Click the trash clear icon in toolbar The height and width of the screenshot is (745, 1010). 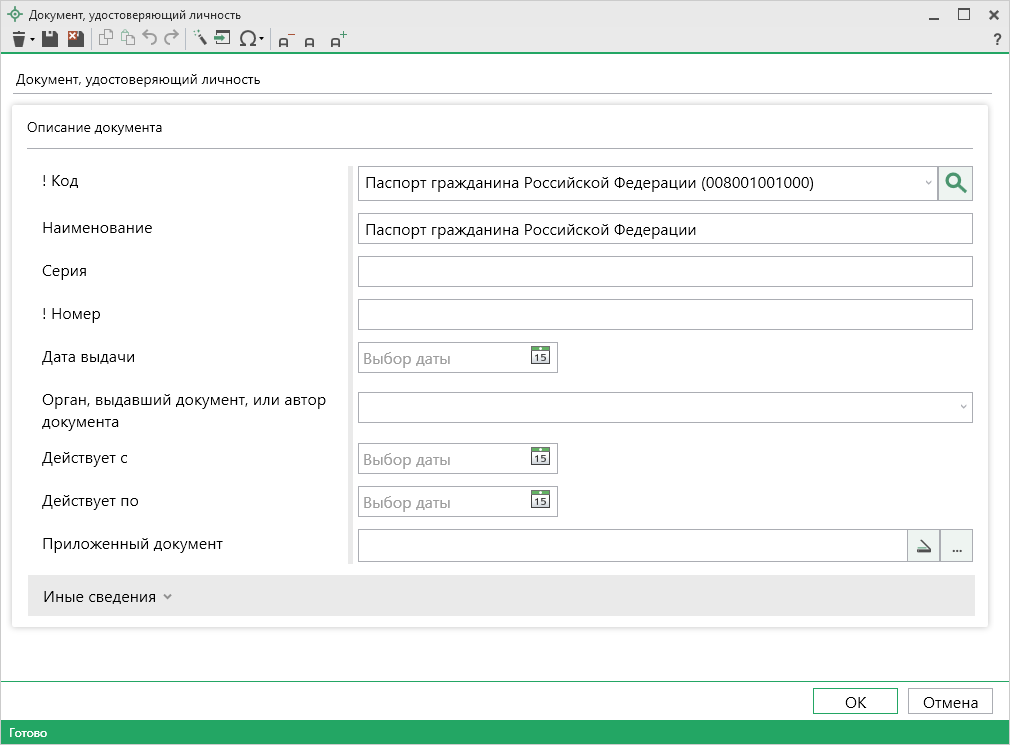point(18,39)
